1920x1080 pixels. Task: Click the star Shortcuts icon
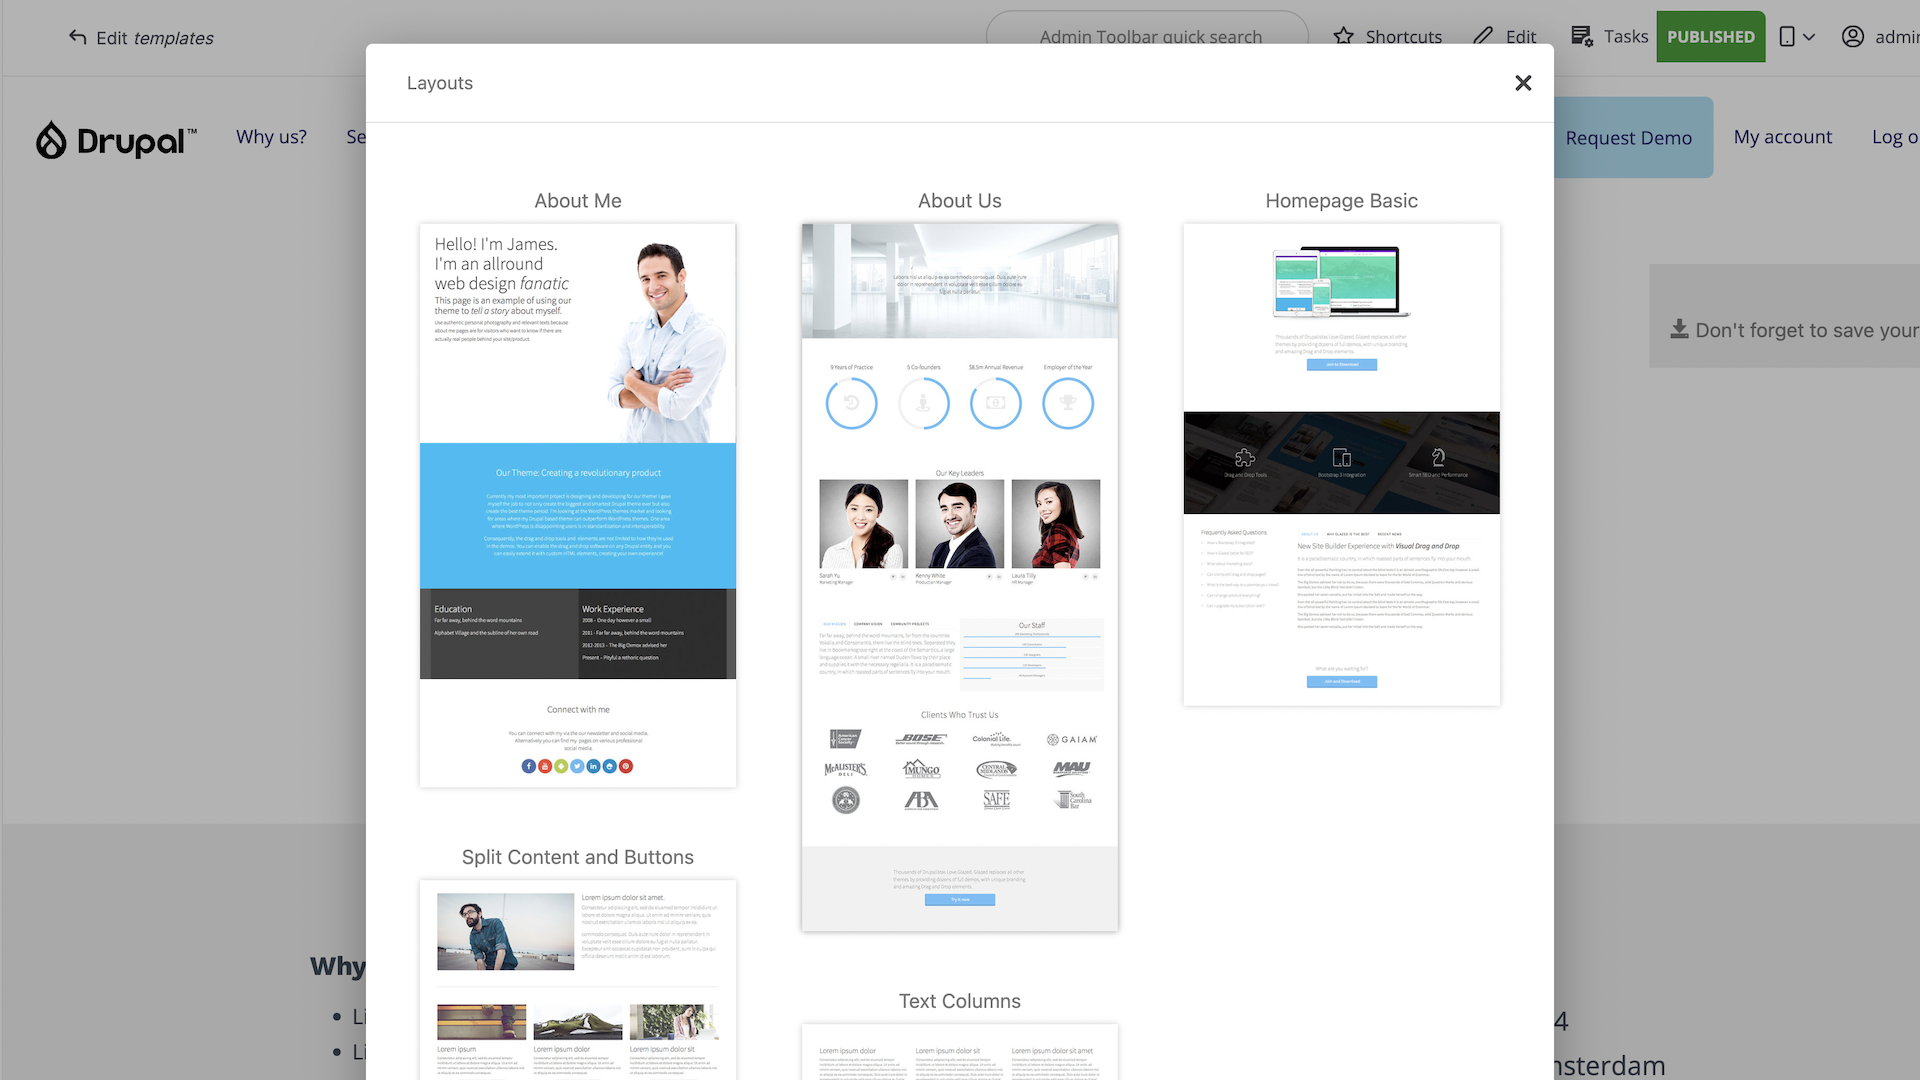pyautogui.click(x=1344, y=36)
